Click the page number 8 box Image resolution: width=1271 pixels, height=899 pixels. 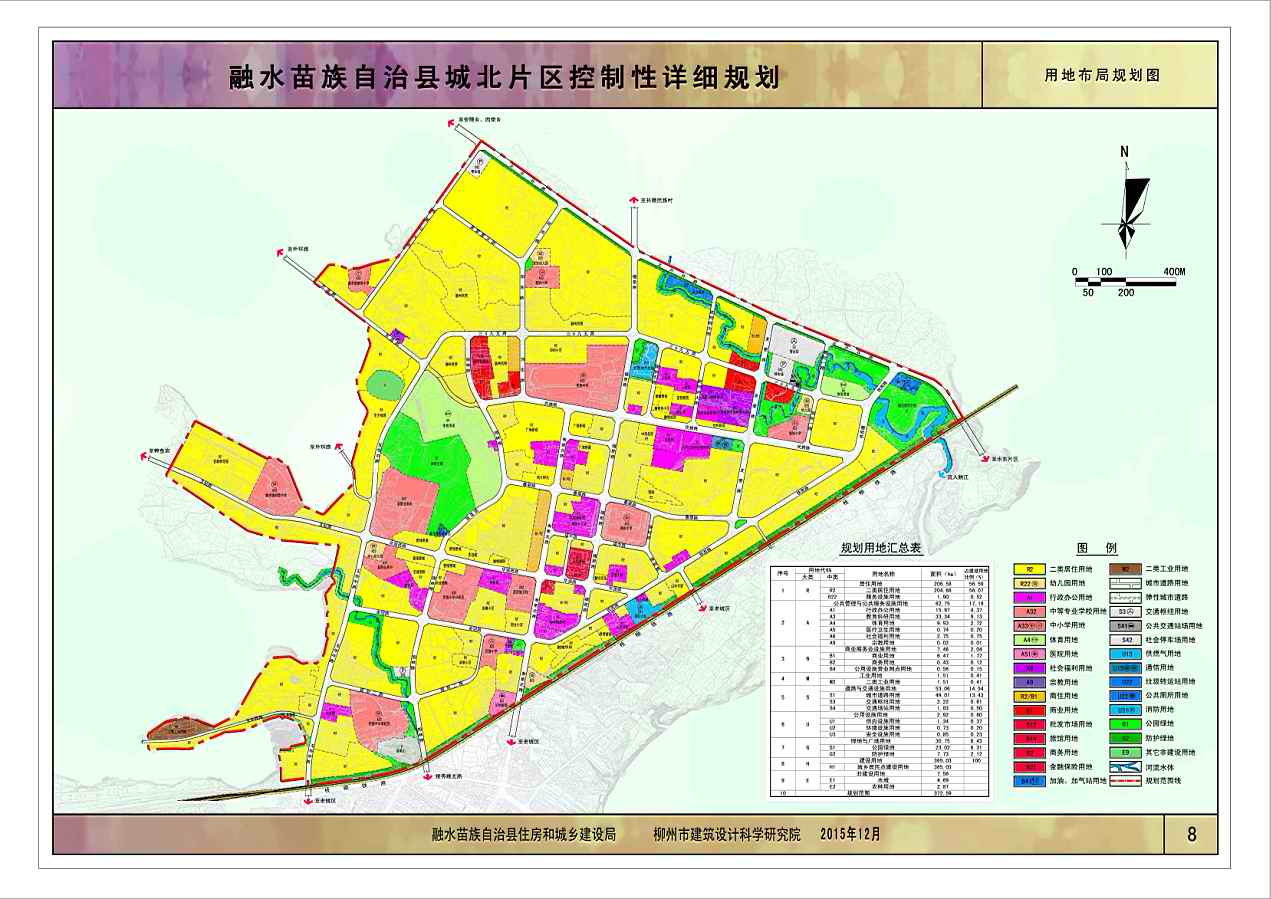click(x=1191, y=835)
